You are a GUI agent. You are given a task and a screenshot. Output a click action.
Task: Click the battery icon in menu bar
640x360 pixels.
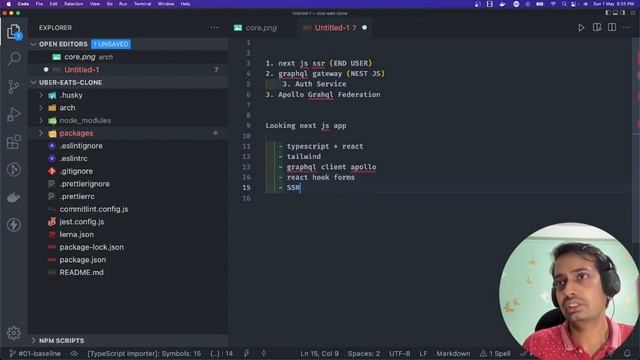point(540,4)
